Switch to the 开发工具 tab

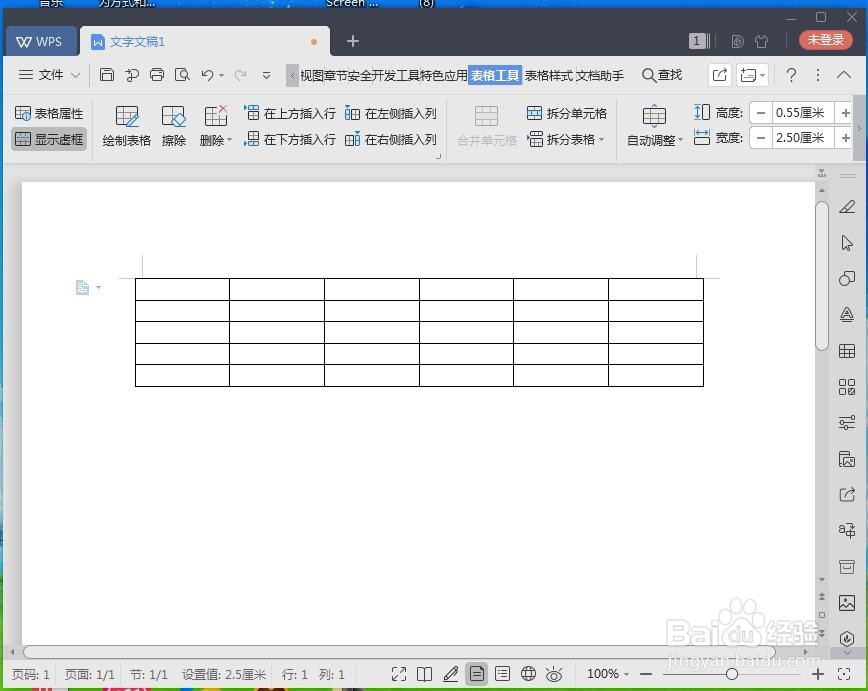coord(396,75)
